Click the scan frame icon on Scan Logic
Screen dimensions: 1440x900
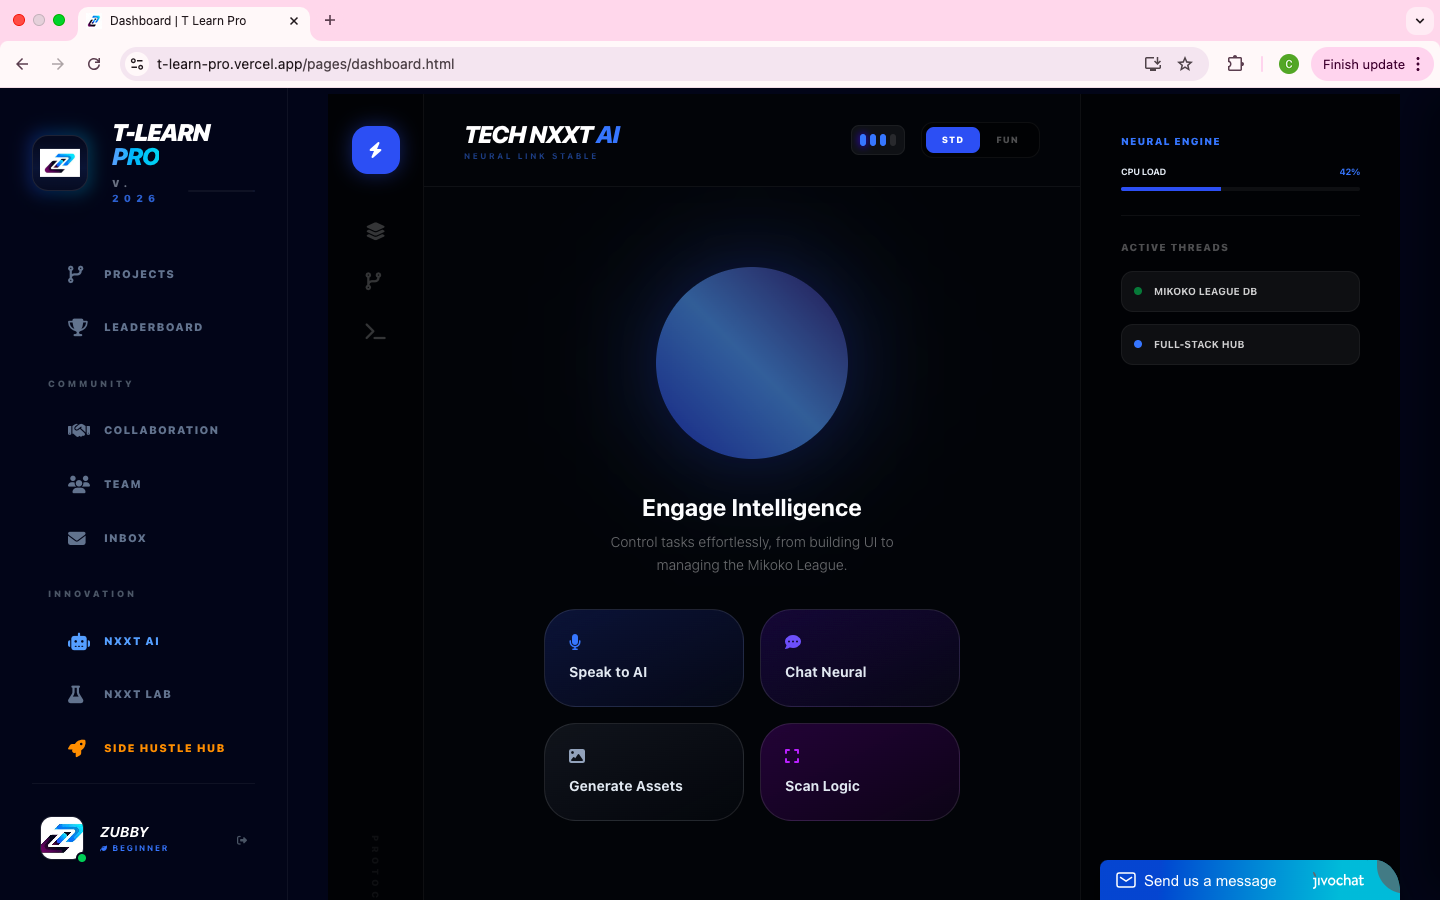[x=792, y=756]
